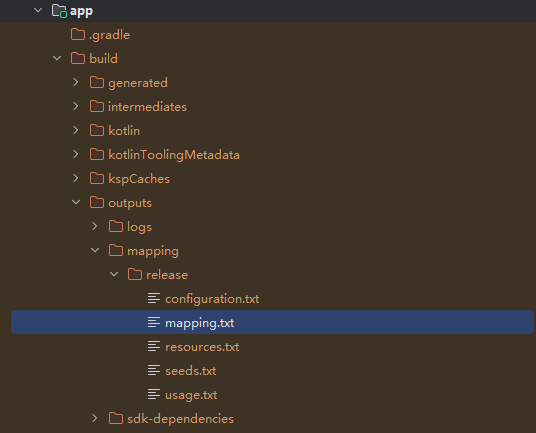Select the outputs folder name
Viewport: 536px width, 433px height.
pyautogui.click(x=130, y=203)
